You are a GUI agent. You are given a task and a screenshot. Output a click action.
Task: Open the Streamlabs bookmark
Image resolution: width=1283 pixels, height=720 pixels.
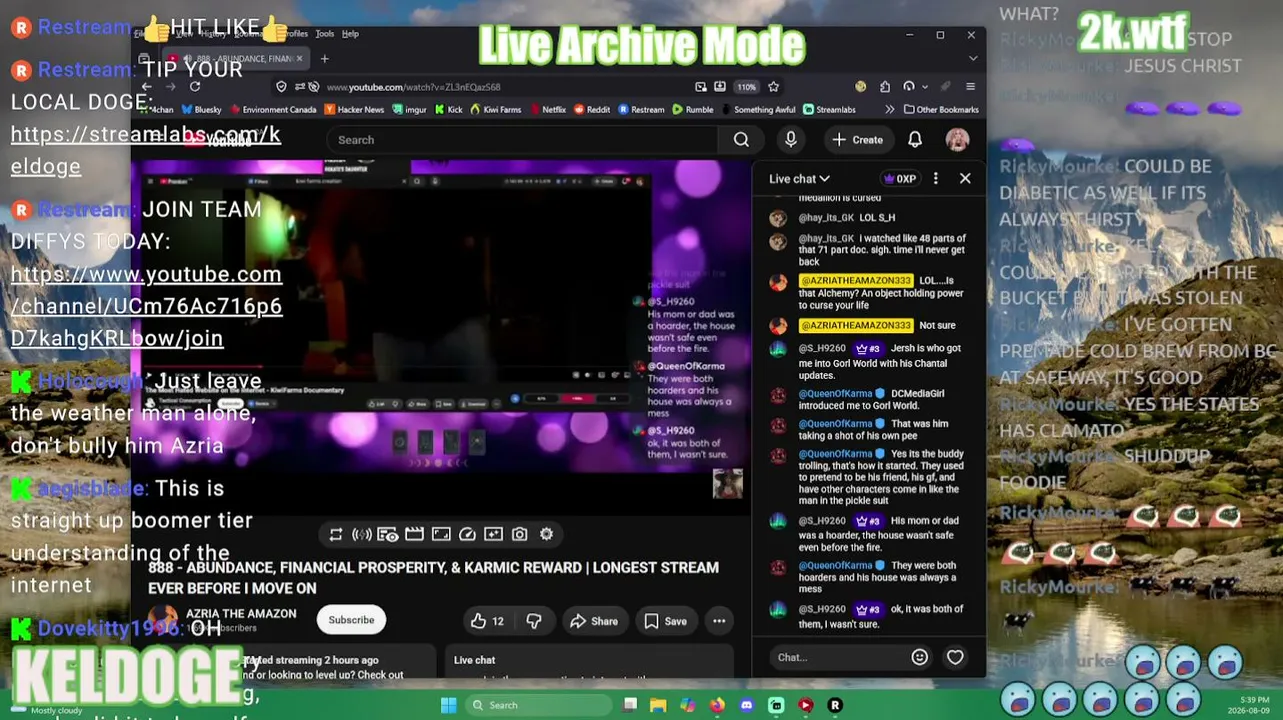tap(829, 109)
